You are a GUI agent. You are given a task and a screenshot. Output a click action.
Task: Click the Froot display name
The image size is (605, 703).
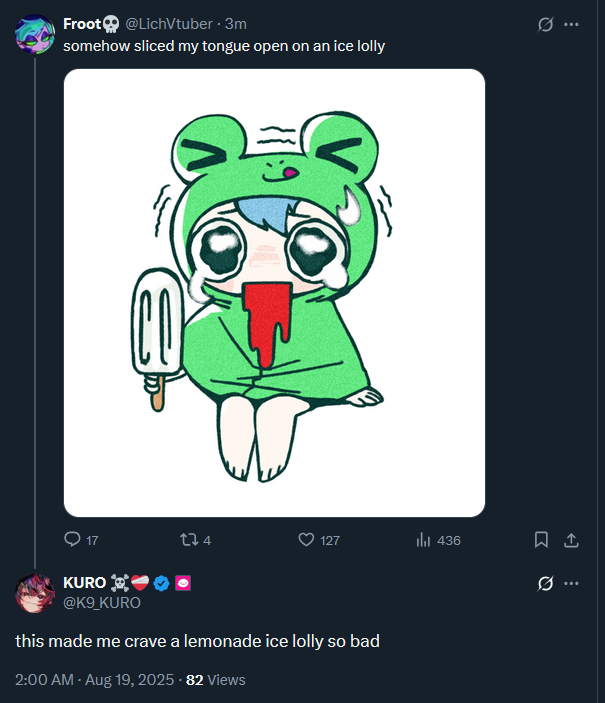point(81,24)
